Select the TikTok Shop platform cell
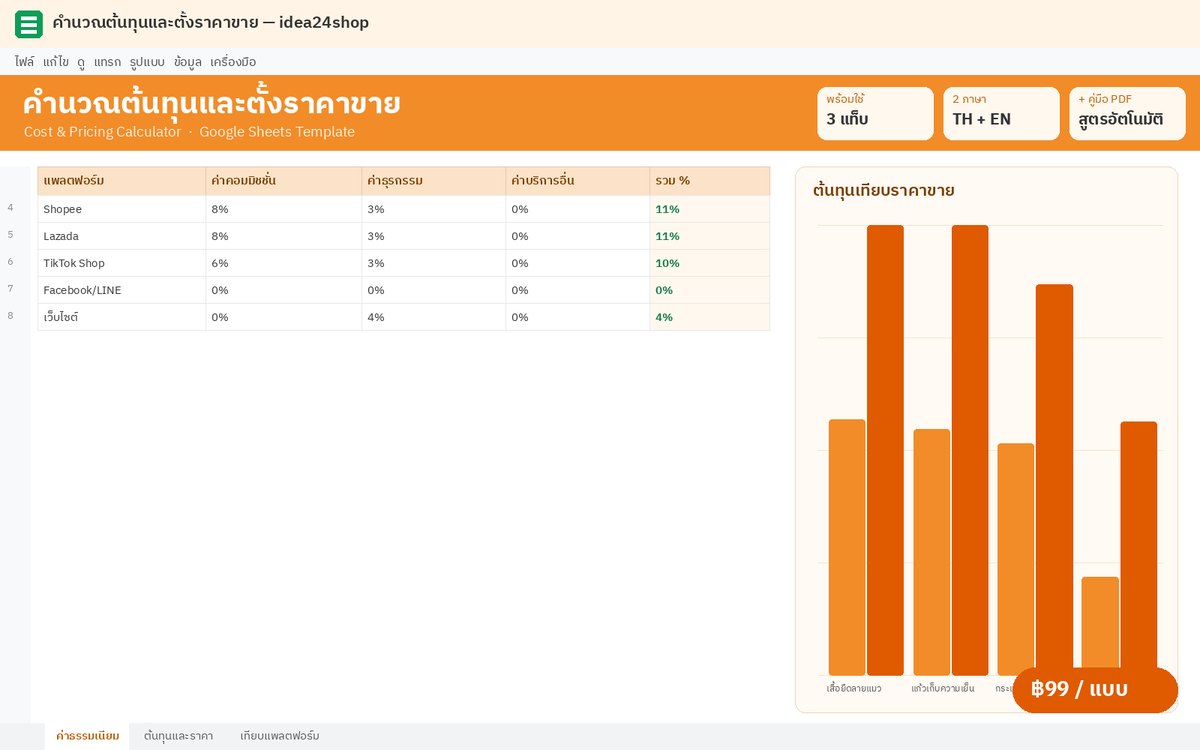Viewport: 1200px width, 750px height. pyautogui.click(x=122, y=263)
